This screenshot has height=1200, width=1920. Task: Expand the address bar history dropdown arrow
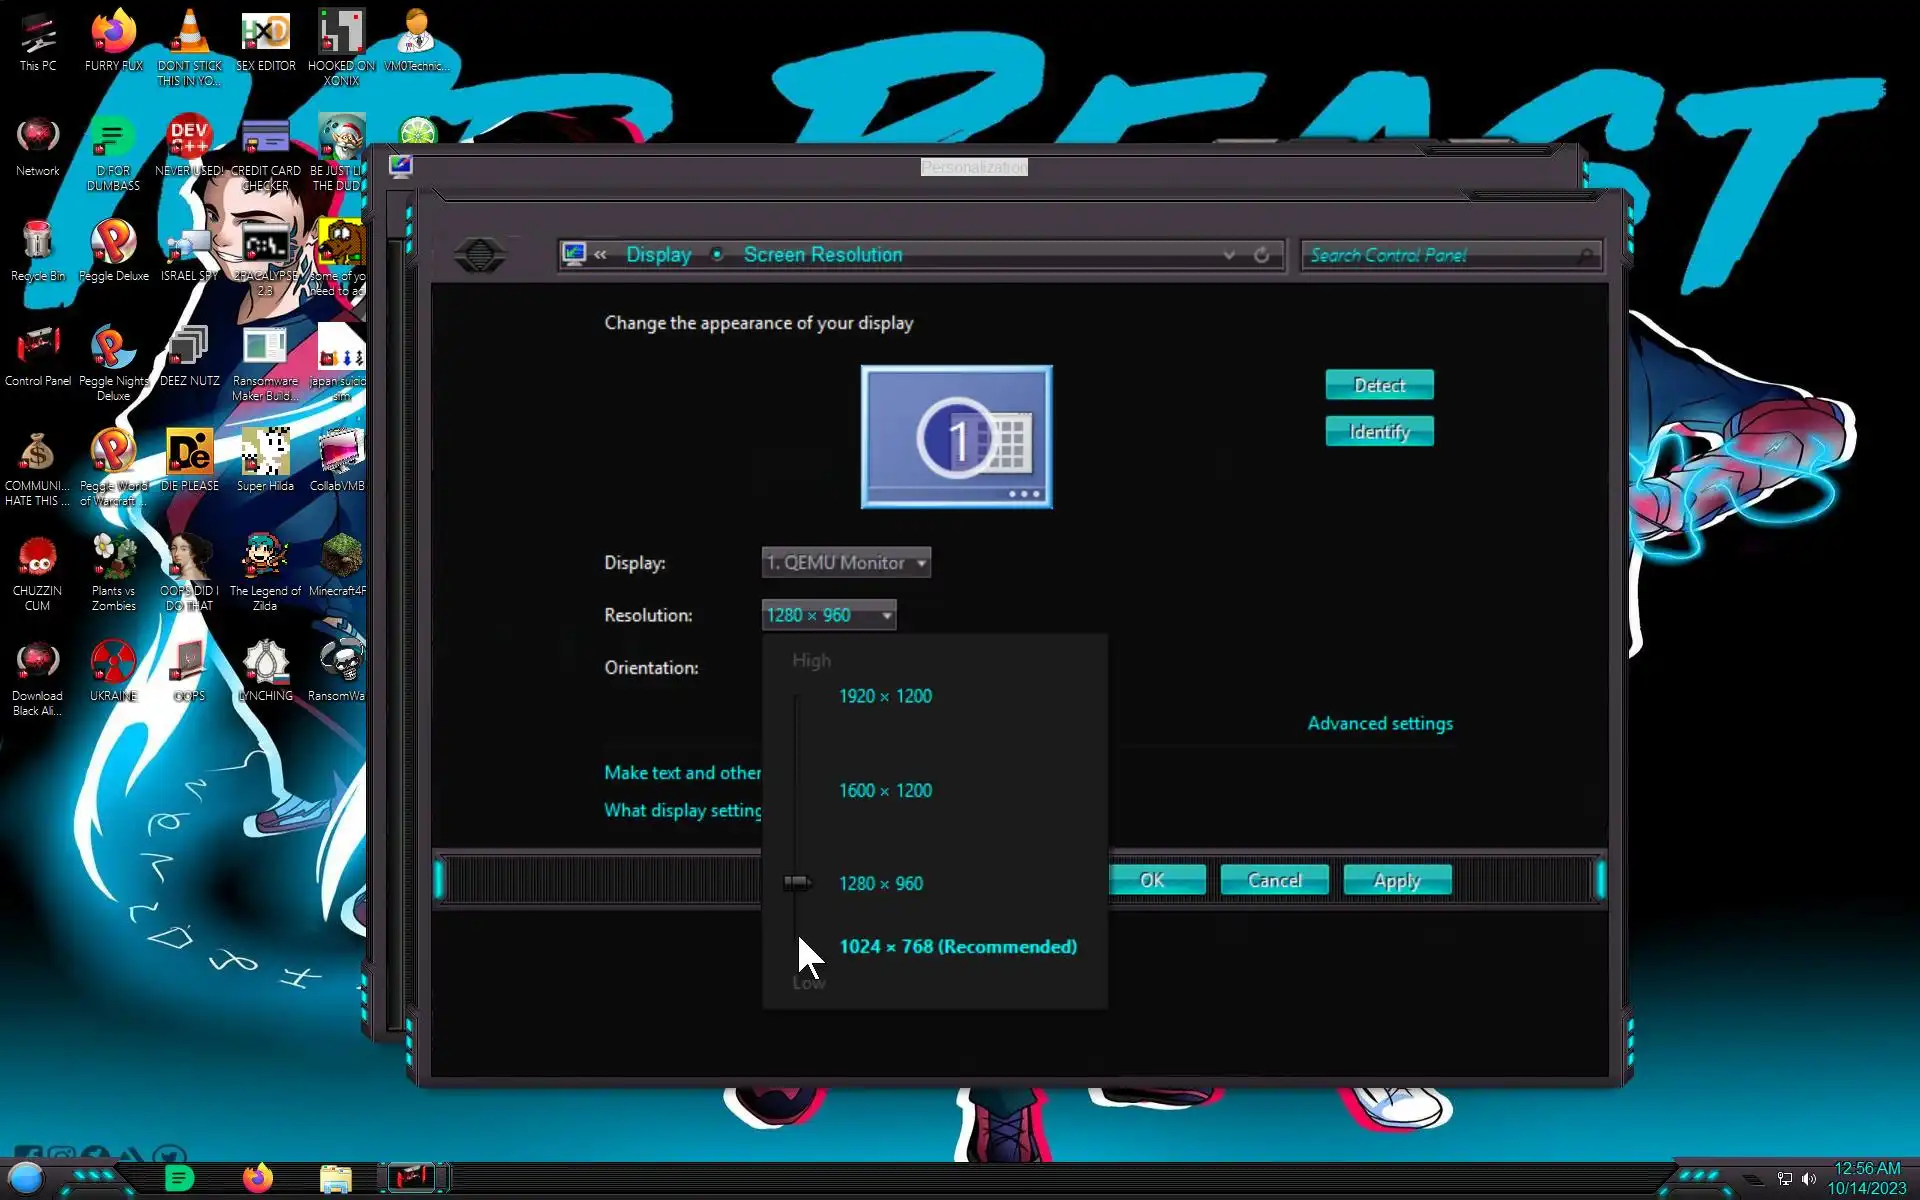(1229, 255)
